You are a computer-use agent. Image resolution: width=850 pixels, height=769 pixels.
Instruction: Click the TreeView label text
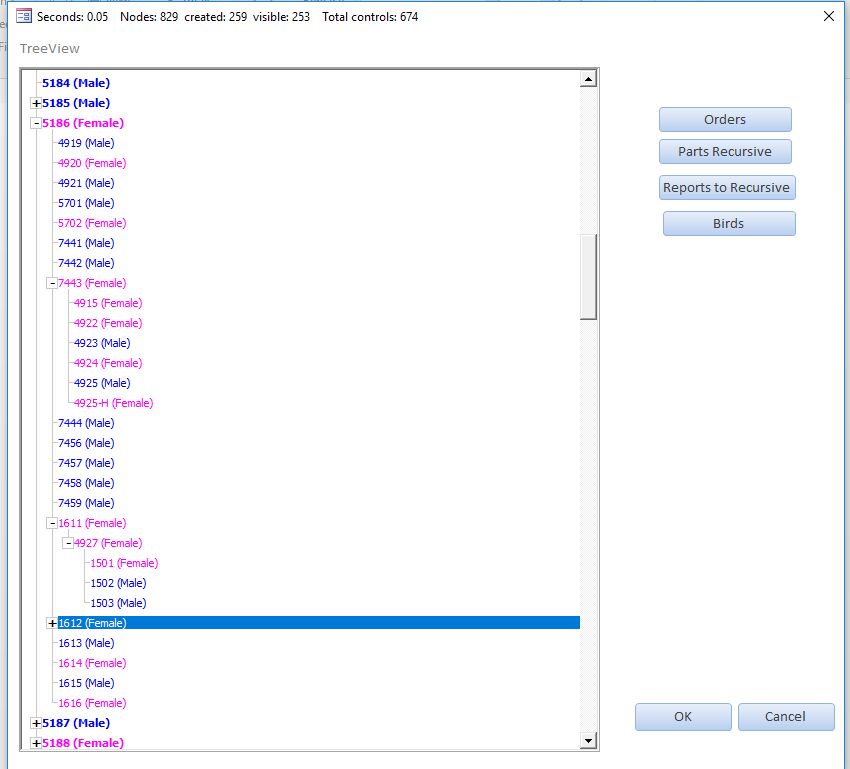[x=50, y=49]
